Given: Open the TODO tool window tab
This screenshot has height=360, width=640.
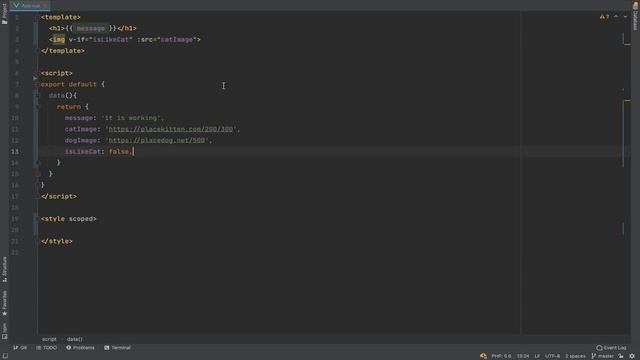Looking at the screenshot, I should 47,348.
